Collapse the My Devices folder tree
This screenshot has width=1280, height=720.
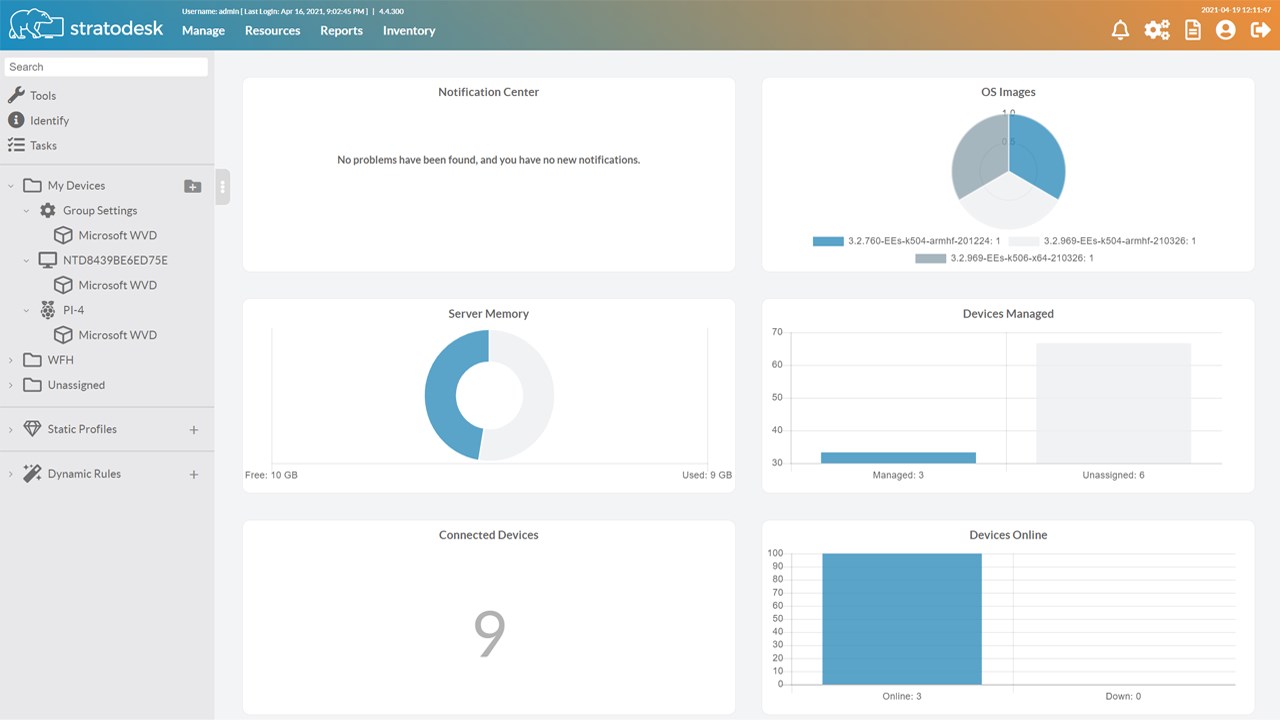tap(11, 186)
